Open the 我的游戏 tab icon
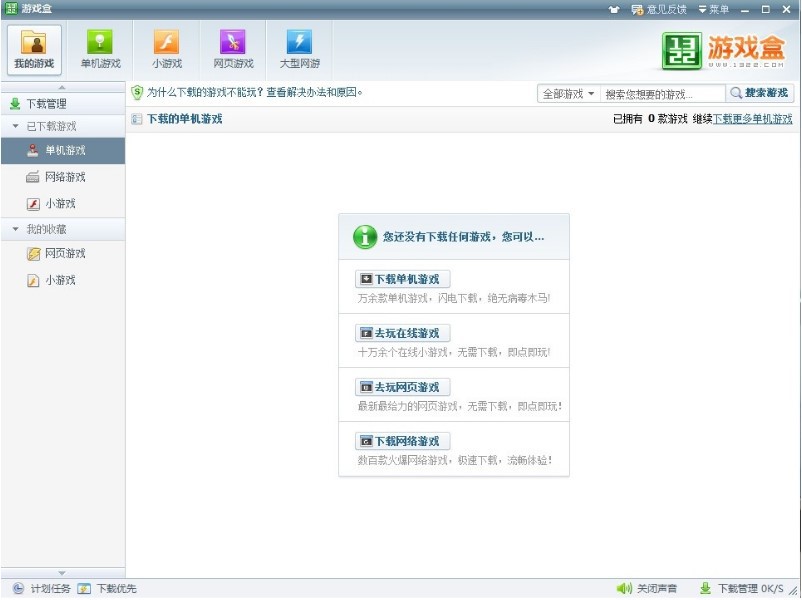This screenshot has width=802, height=600. (x=34, y=49)
